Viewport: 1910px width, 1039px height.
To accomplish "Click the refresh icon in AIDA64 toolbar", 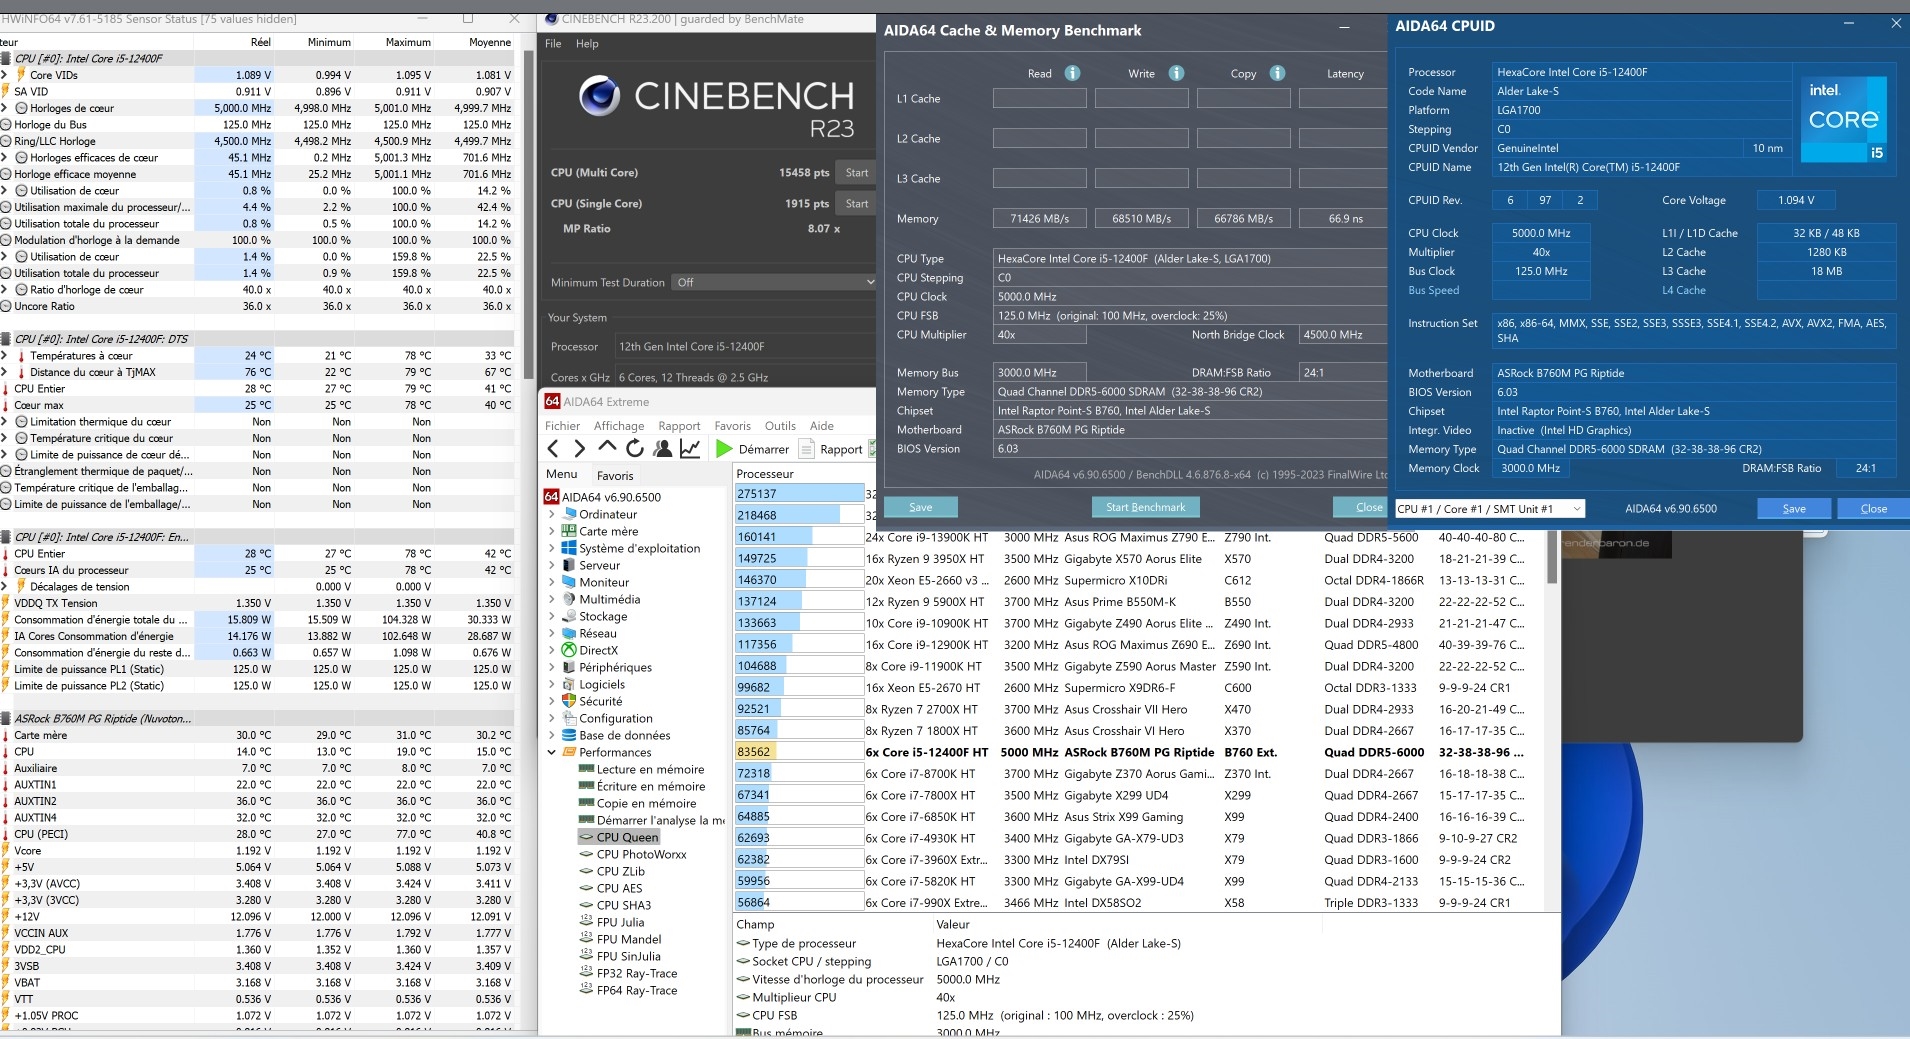I will tap(634, 449).
